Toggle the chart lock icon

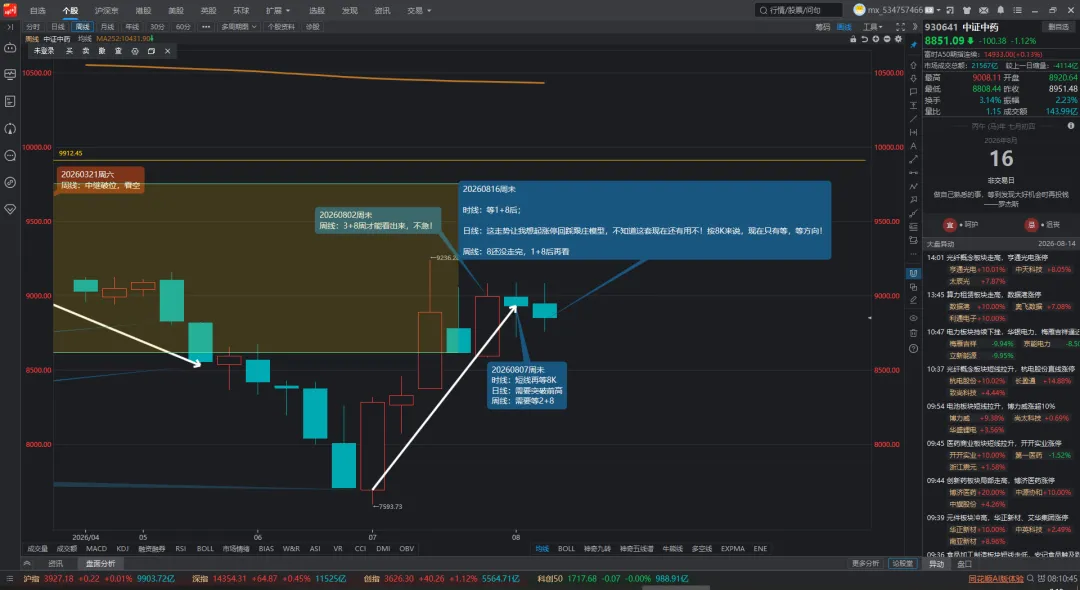pyautogui.click(x=853, y=39)
